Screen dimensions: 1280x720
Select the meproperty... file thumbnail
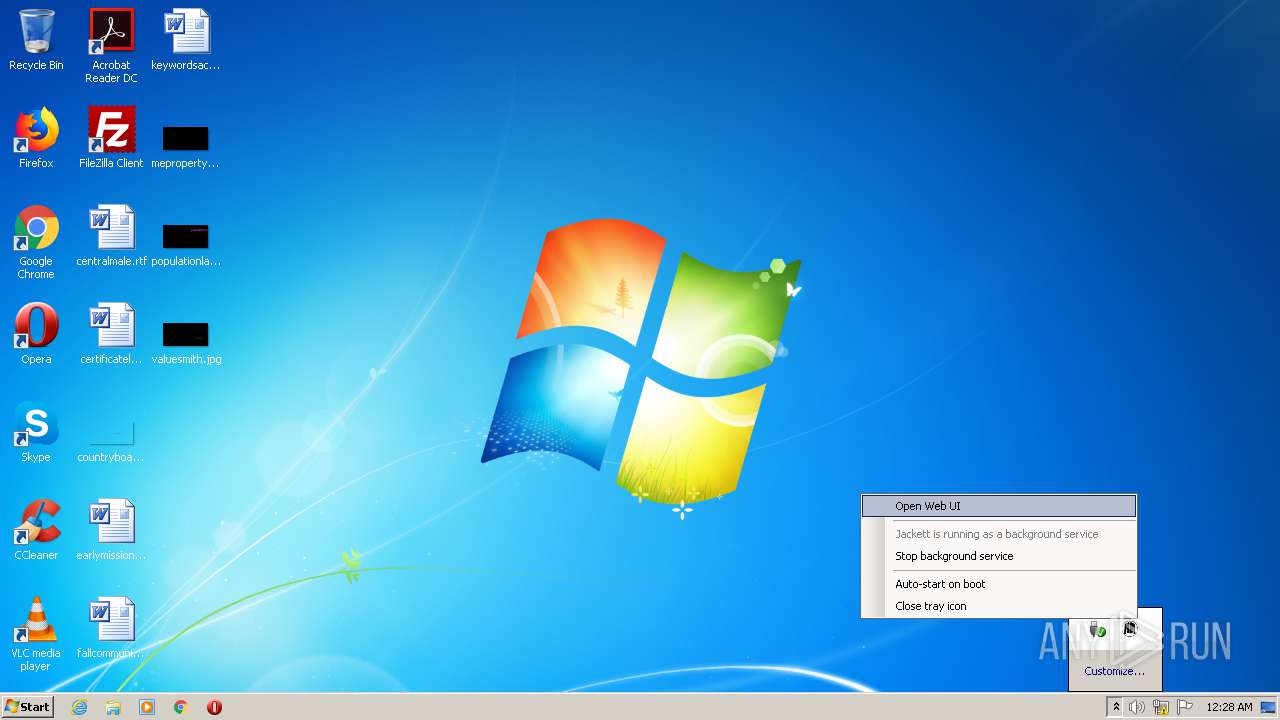click(x=186, y=146)
